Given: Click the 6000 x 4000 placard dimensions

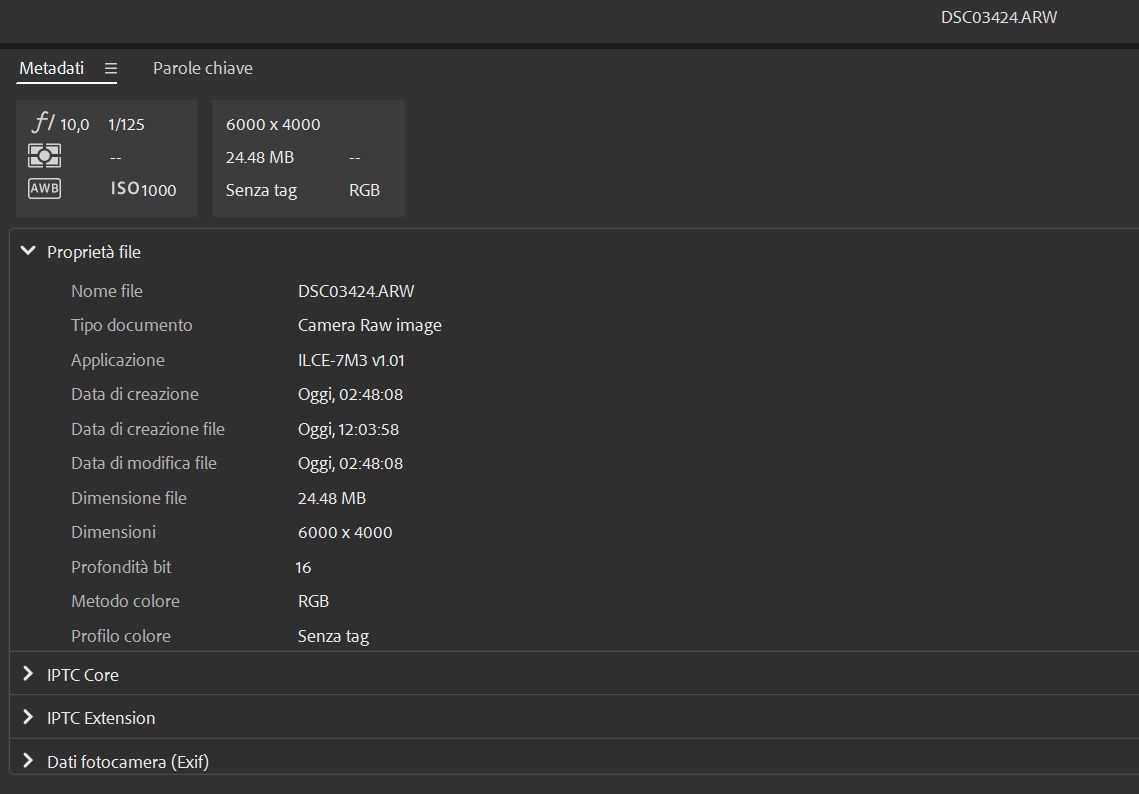Looking at the screenshot, I should click(273, 124).
